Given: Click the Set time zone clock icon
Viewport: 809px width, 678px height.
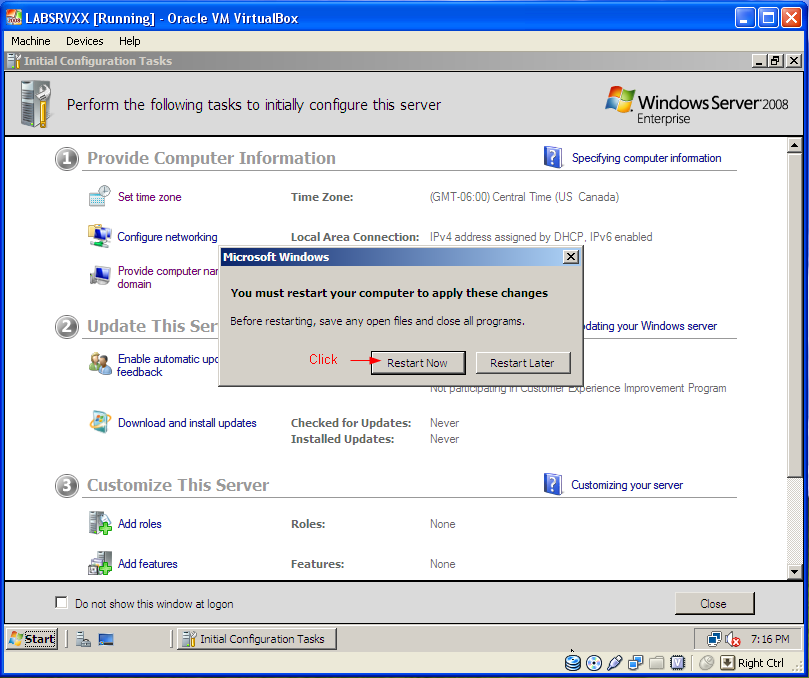Looking at the screenshot, I should click(x=99, y=196).
